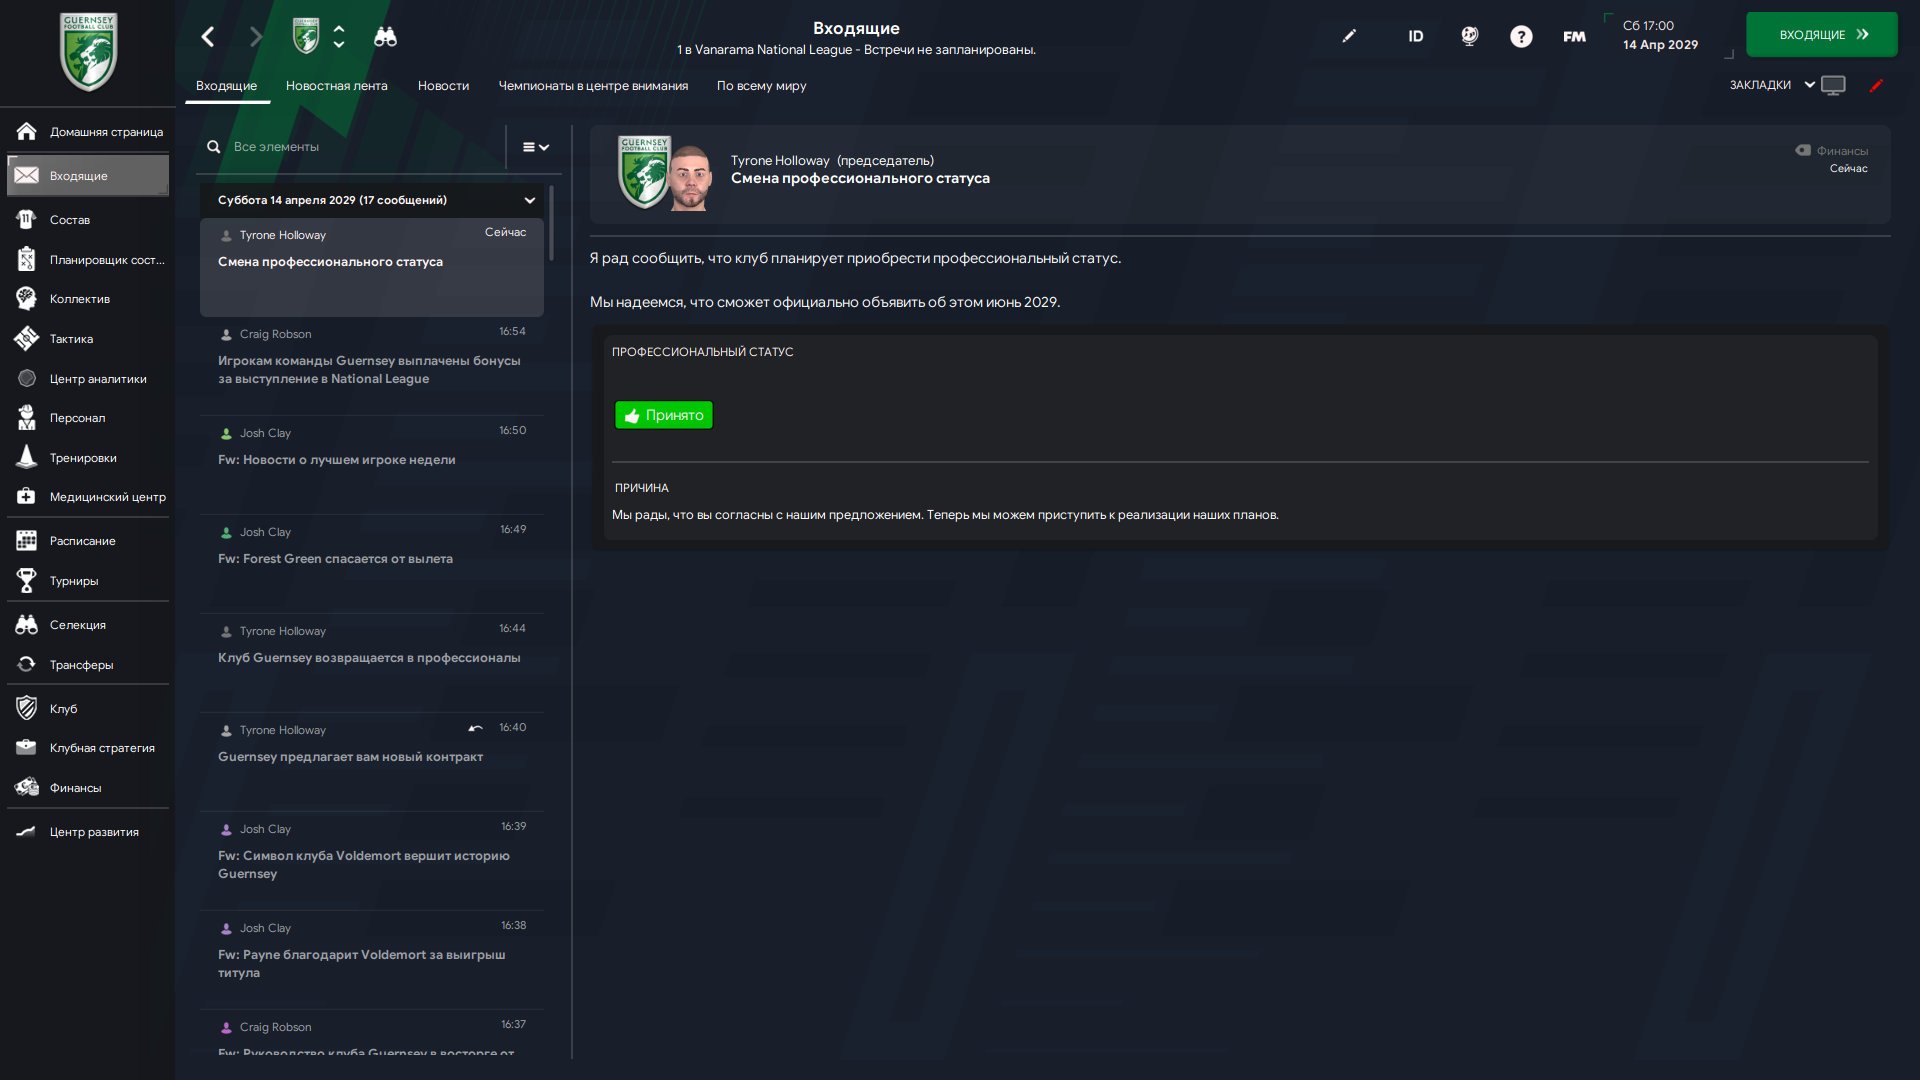Click the green Принято button

point(664,415)
